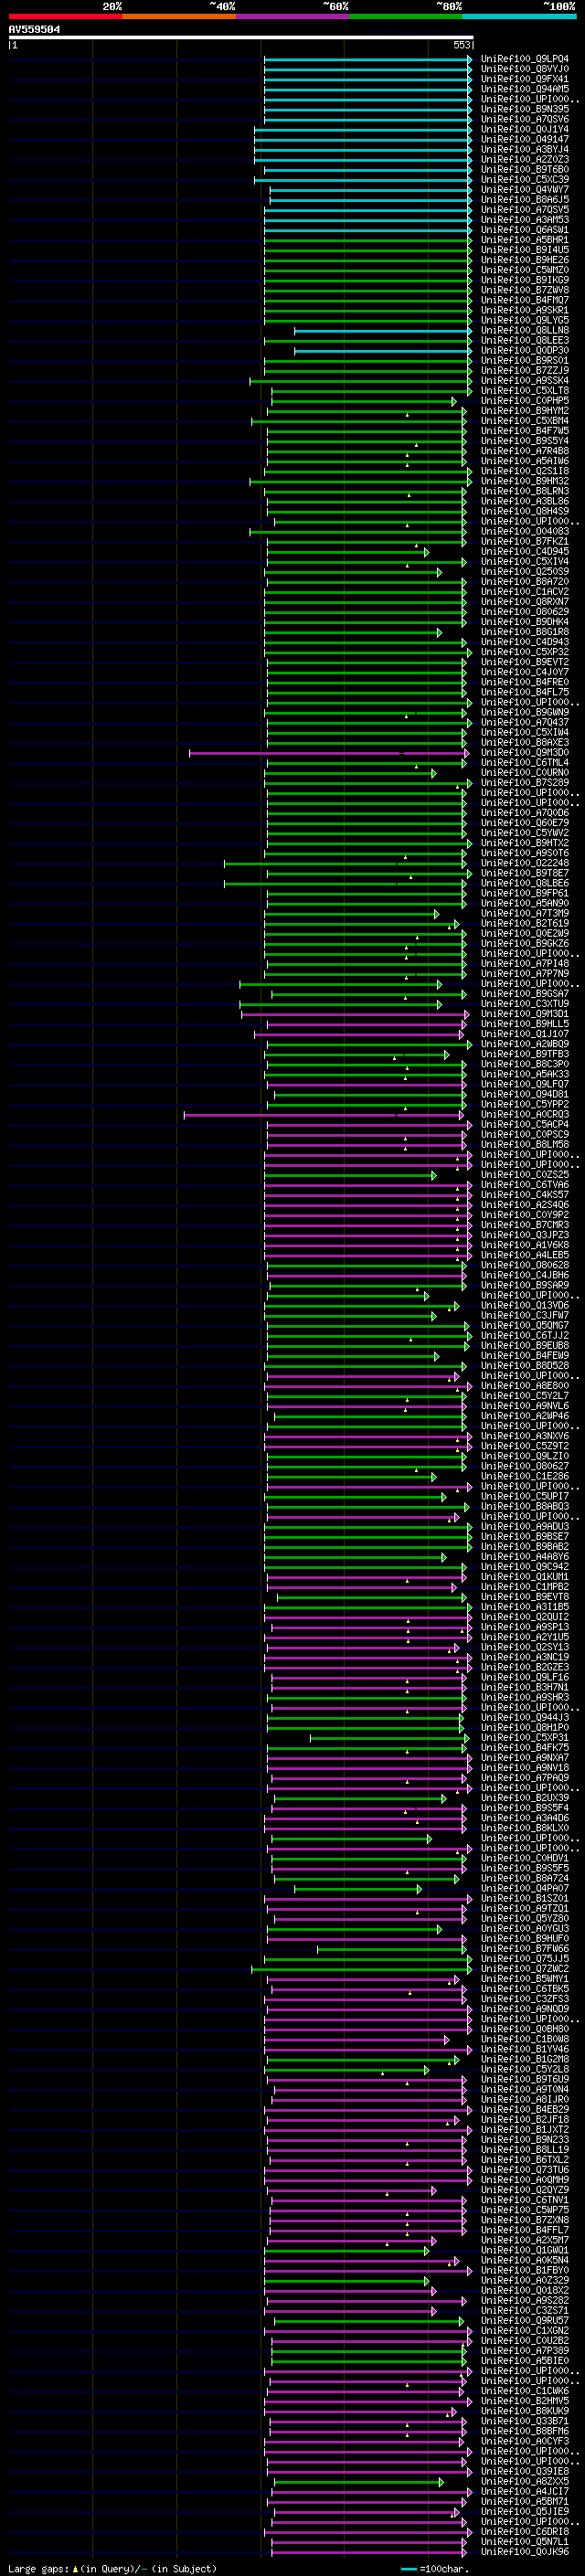
Task: Select the UniRef100_B9TFB3 entry
Action: [x=525, y=1053]
